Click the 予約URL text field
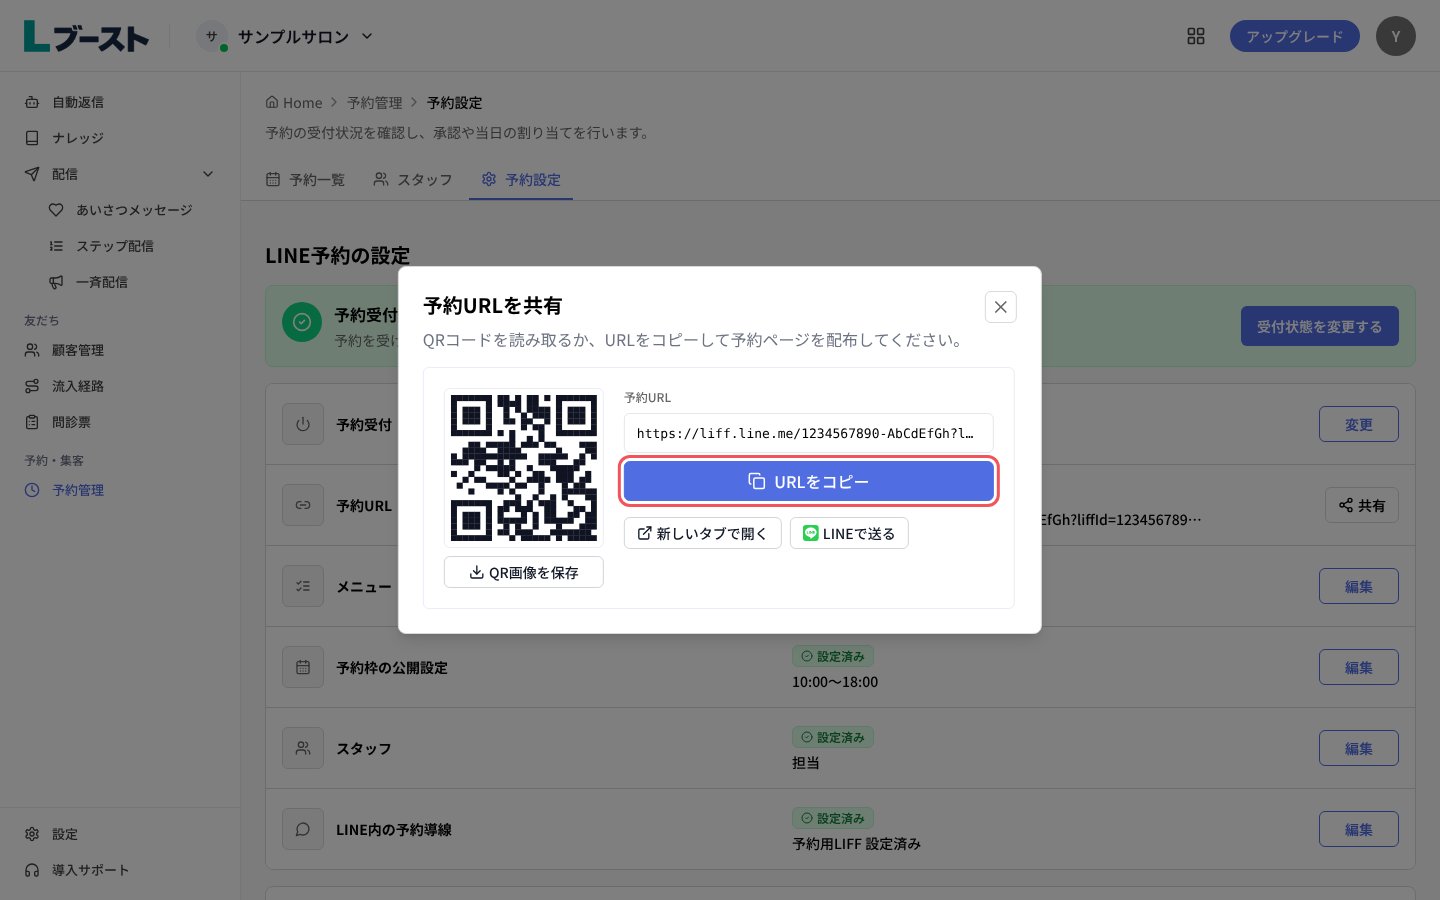The width and height of the screenshot is (1440, 900). (808, 433)
